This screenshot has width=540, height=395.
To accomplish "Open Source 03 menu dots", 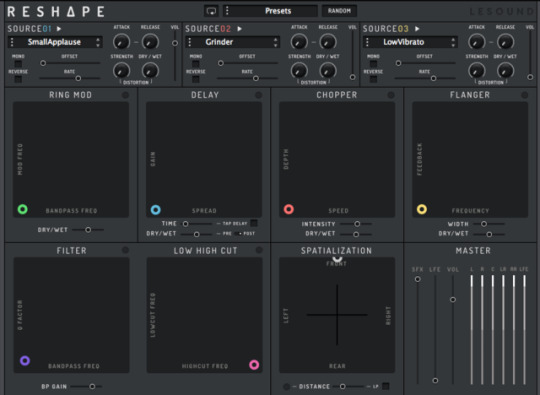I will click(367, 42).
